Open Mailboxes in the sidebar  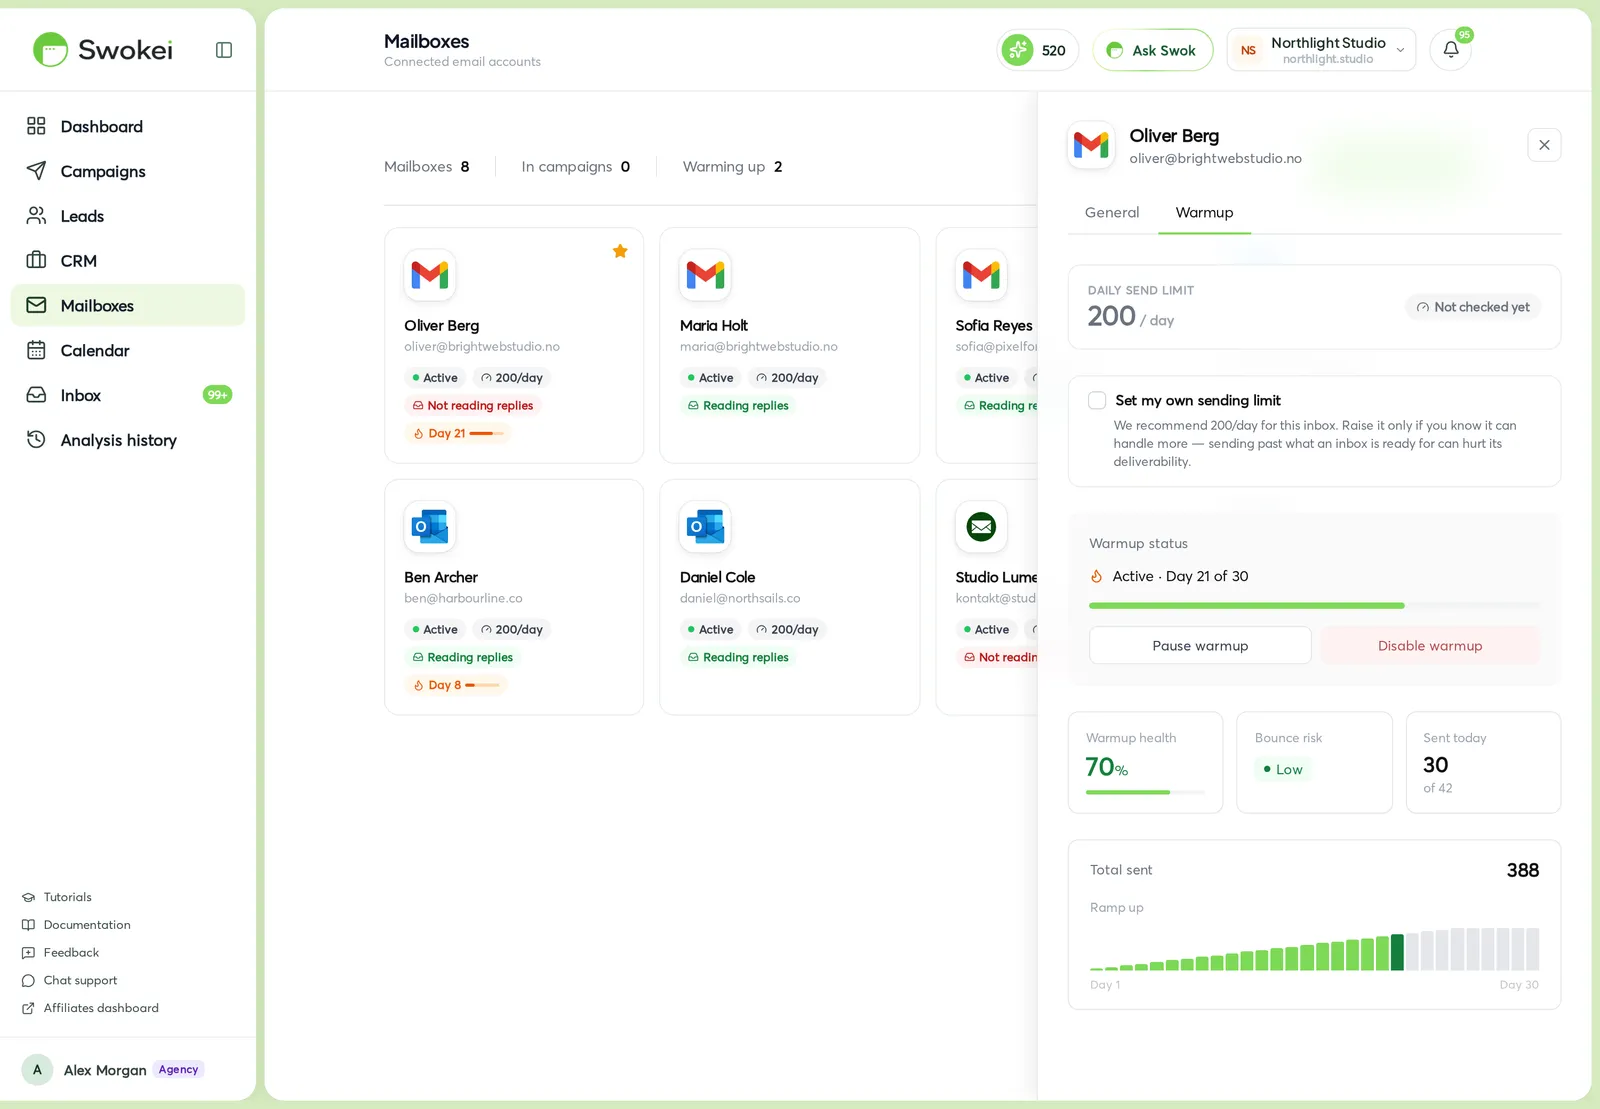click(128, 305)
